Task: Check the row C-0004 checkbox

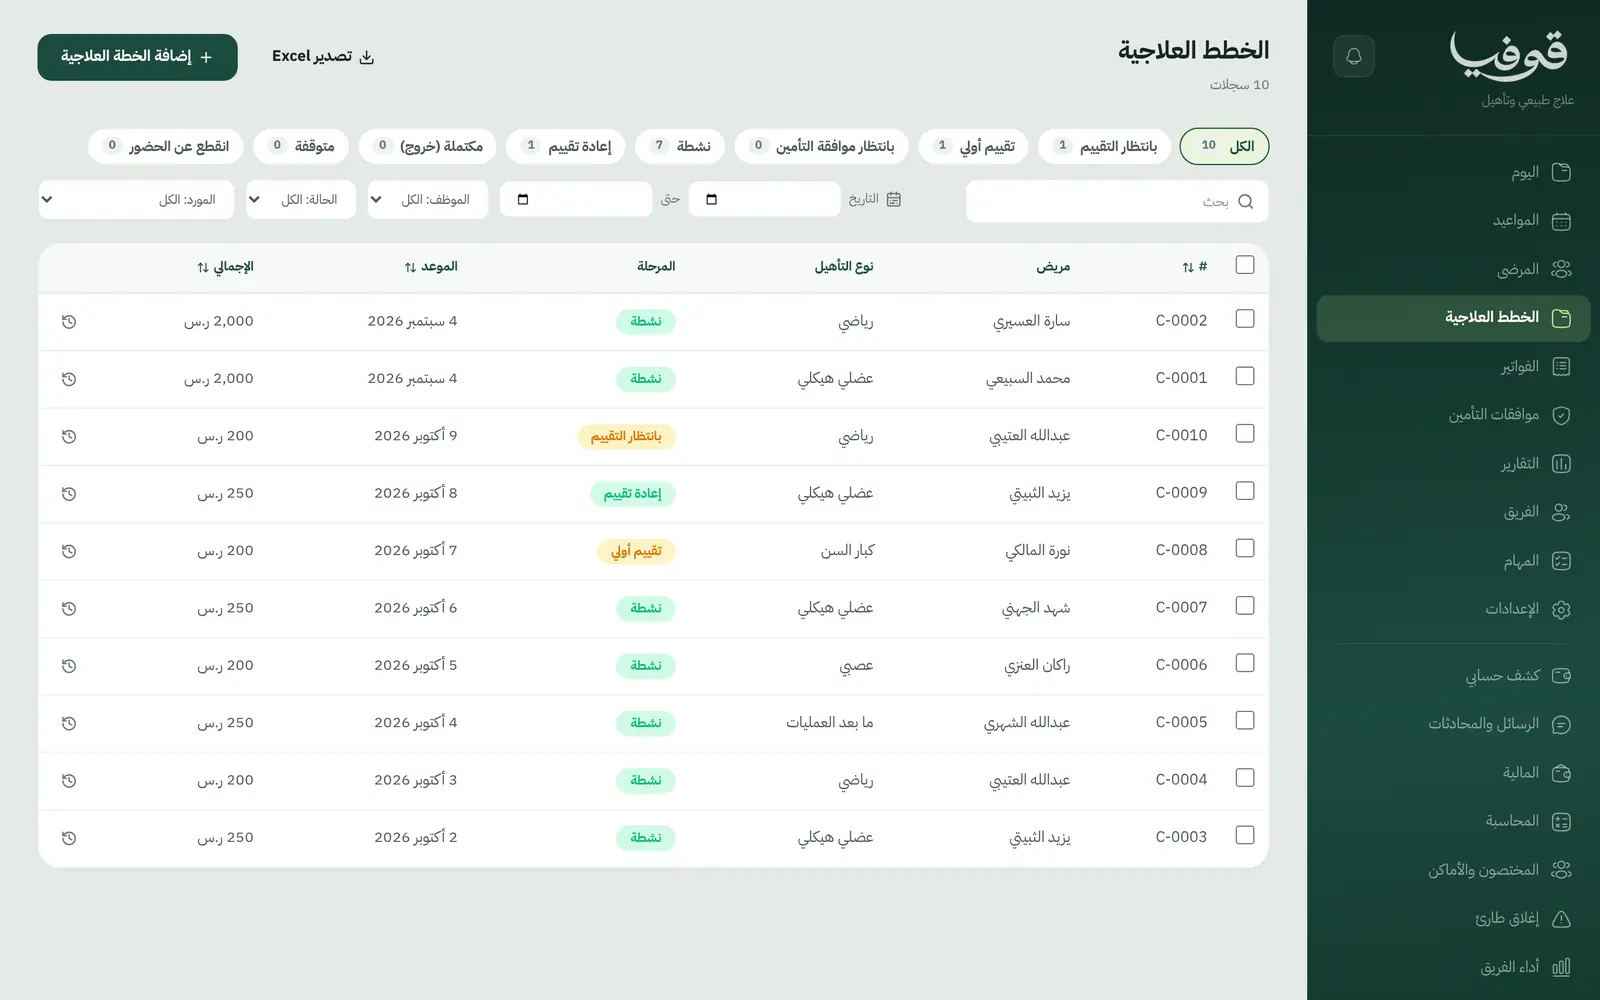Action: [x=1245, y=778]
